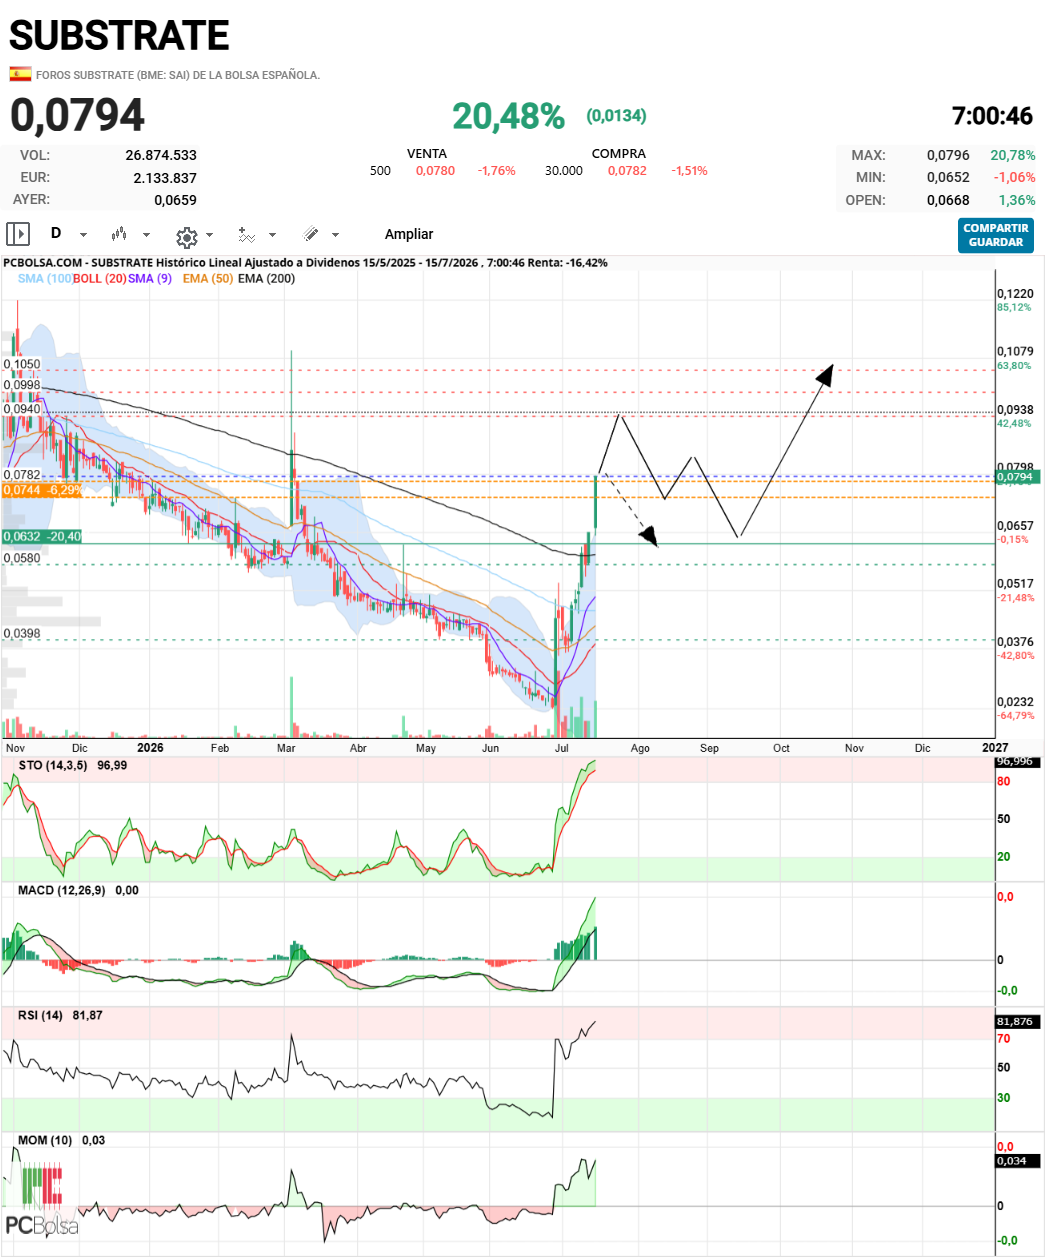1048x1257 pixels.
Task: Open the dropdown arrow beside the settings gear
Action: tap(209, 235)
